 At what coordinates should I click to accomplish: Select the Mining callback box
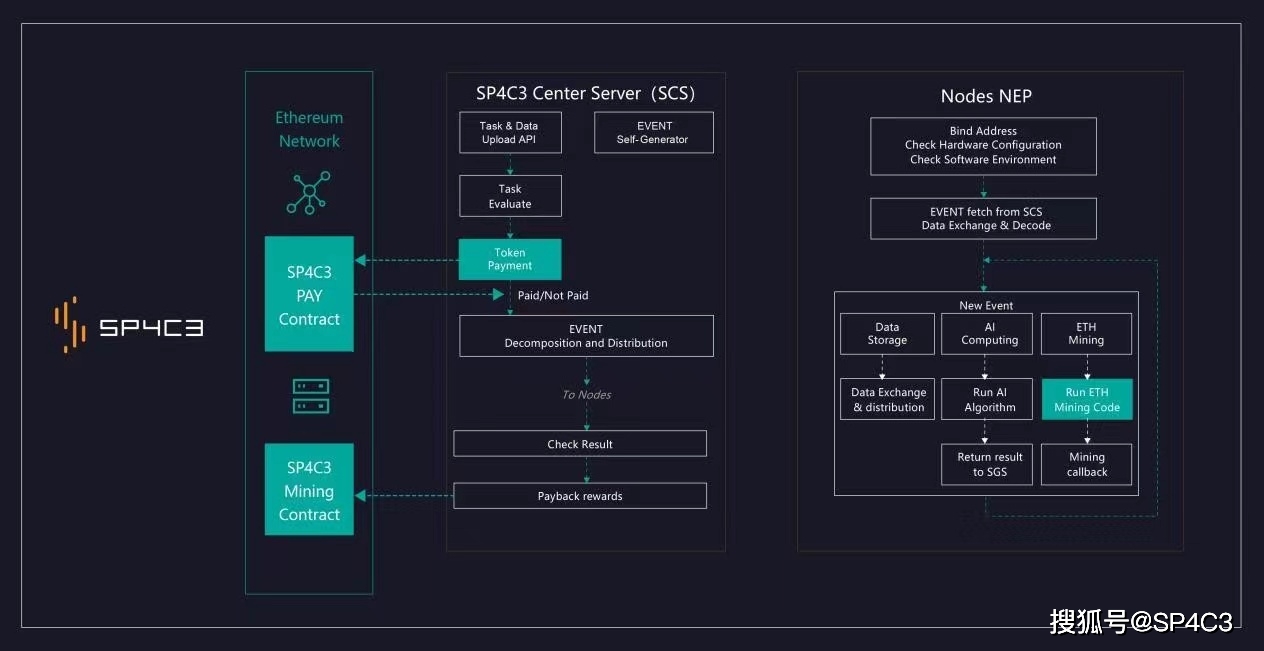(1086, 464)
